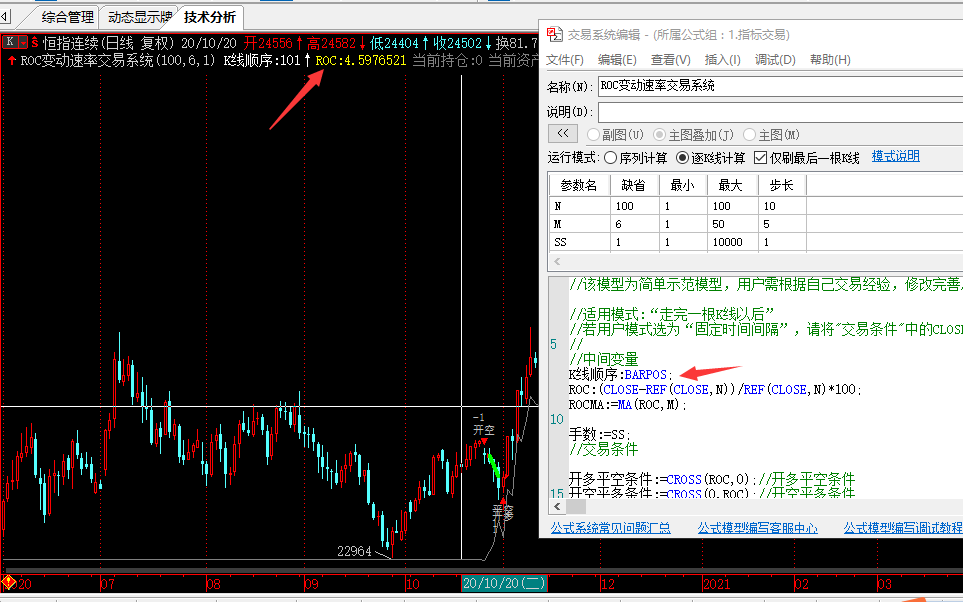963x602 pixels.
Task: Choose 逐K线计算 run mode
Action: point(682,158)
